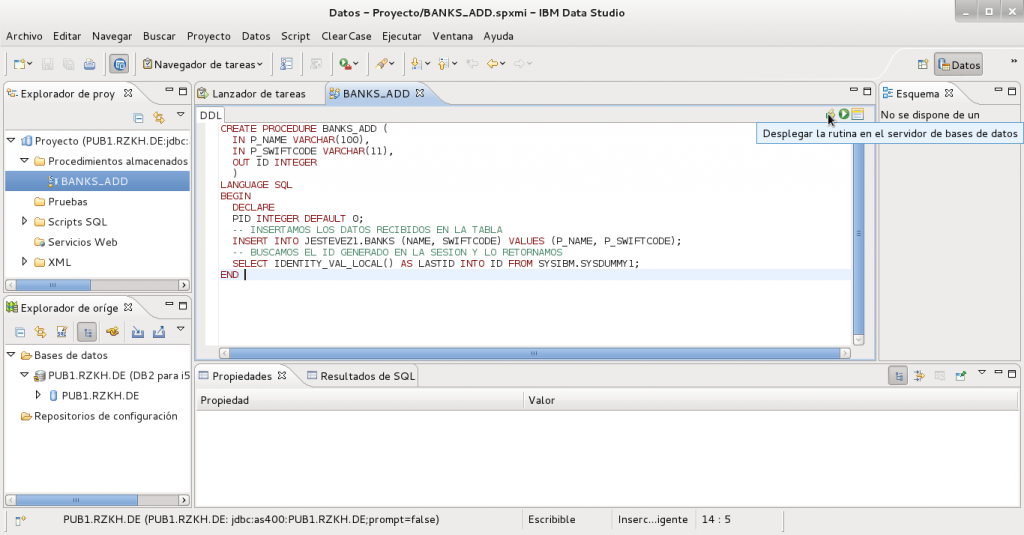1024x535 pixels.
Task: Click the new SQL script icon
Action: [61, 332]
